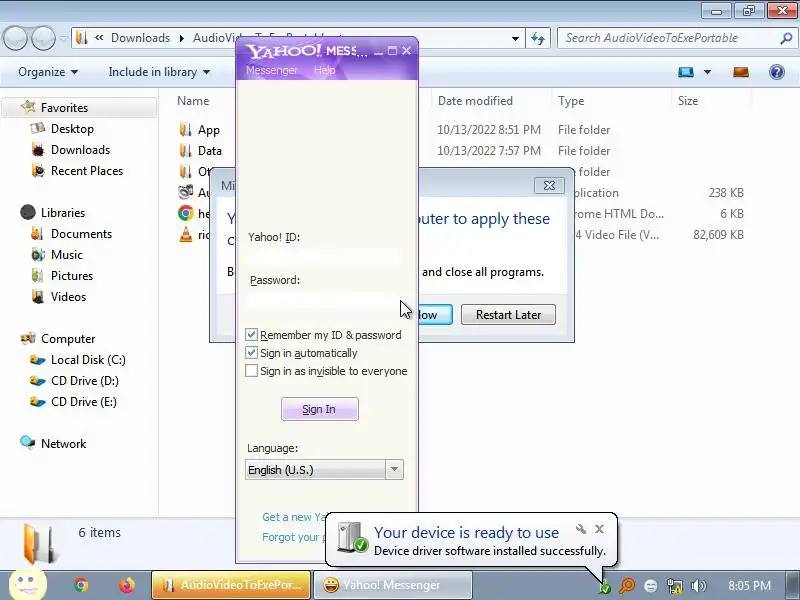
Task: Click Downloads in the address breadcrumb
Action: coord(140,38)
